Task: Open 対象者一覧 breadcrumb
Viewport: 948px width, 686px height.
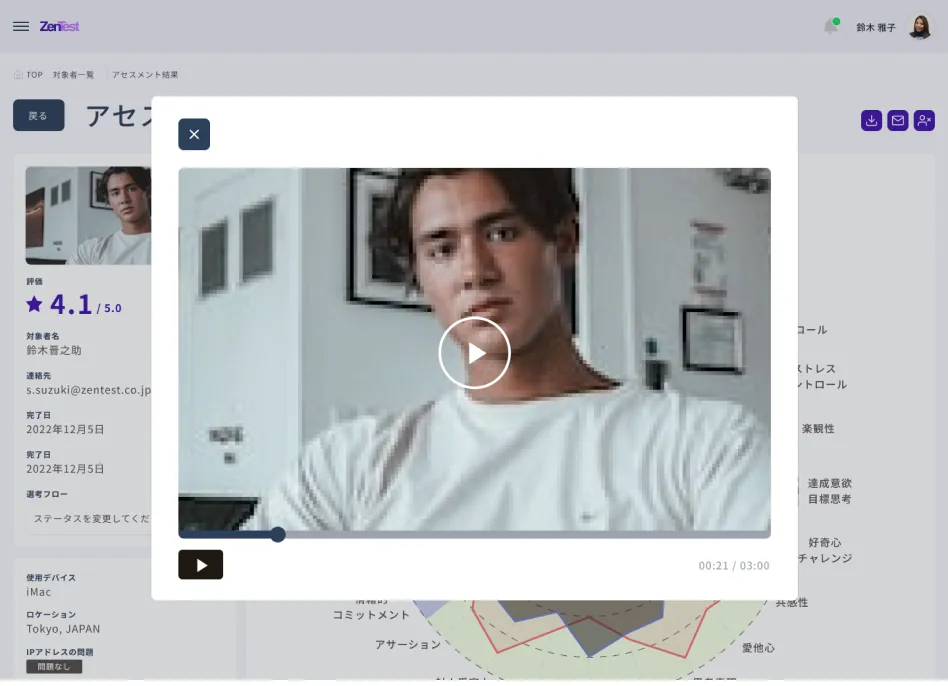Action: click(x=73, y=75)
